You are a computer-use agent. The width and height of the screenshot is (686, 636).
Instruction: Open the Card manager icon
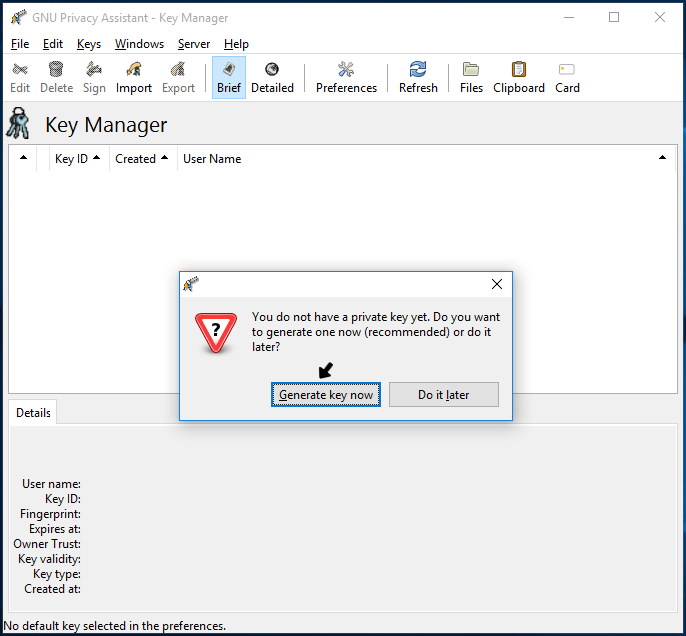click(567, 77)
